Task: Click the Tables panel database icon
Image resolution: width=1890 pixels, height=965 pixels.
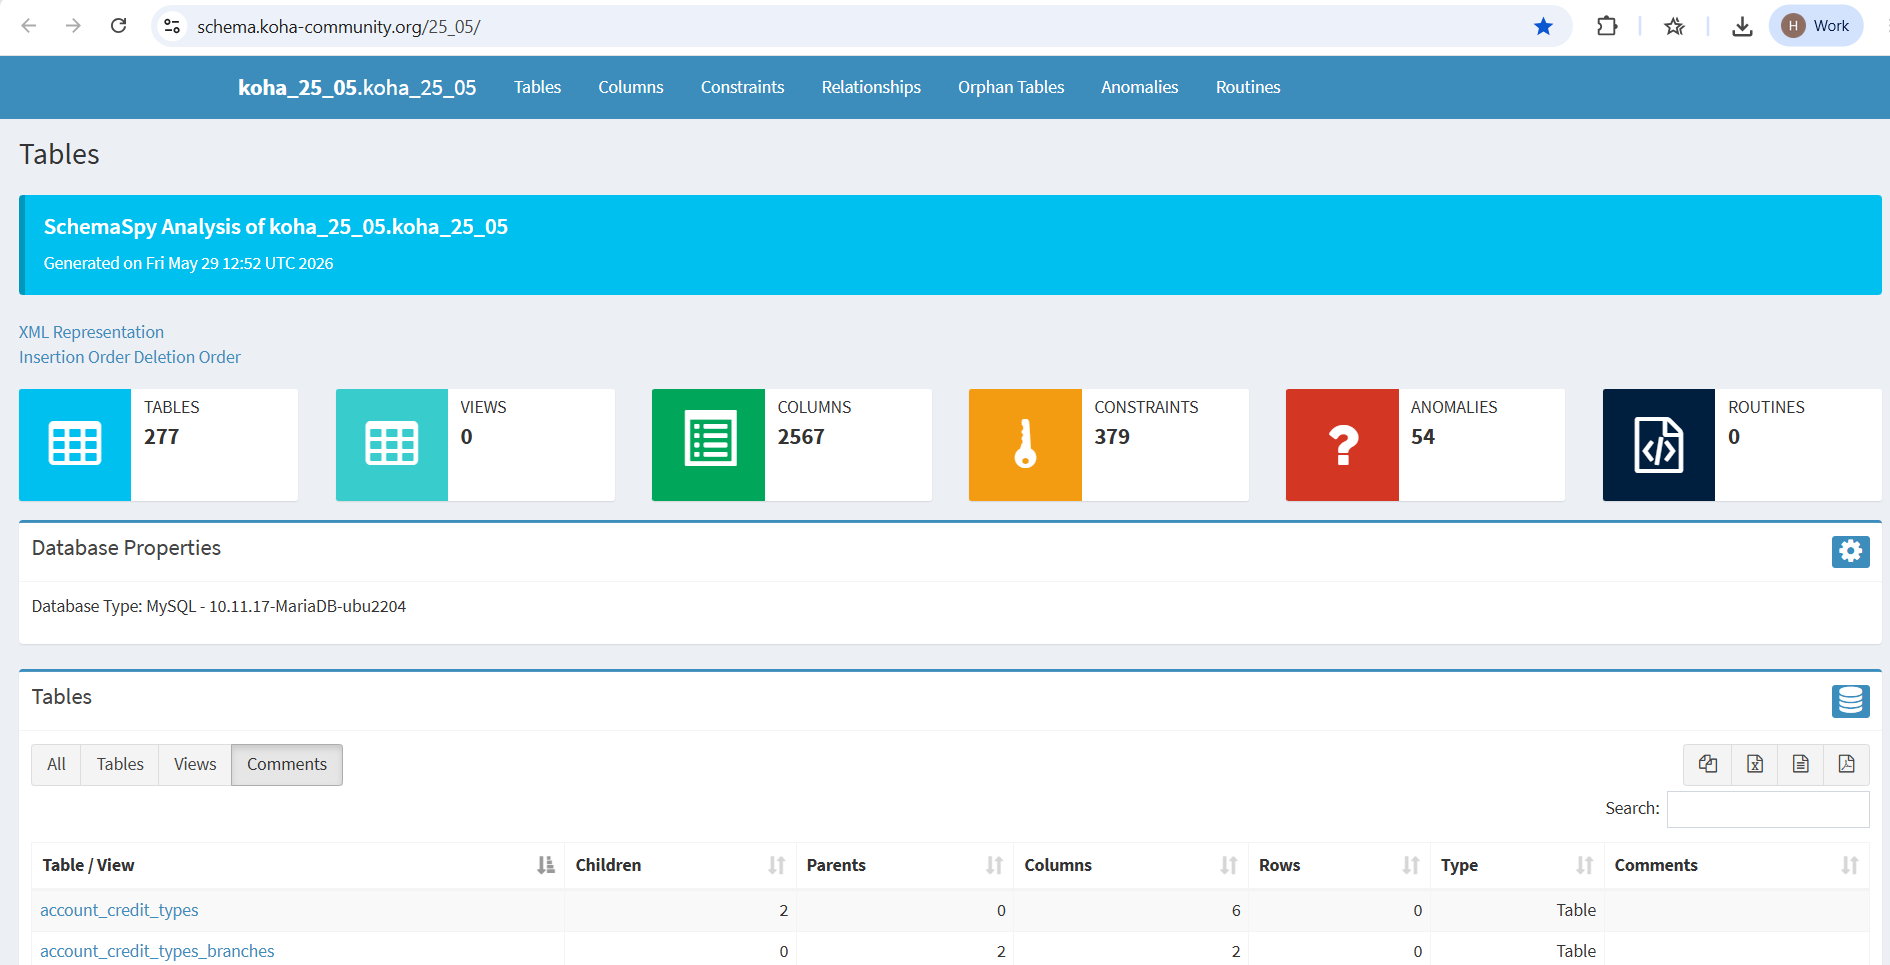Action: point(1850,701)
